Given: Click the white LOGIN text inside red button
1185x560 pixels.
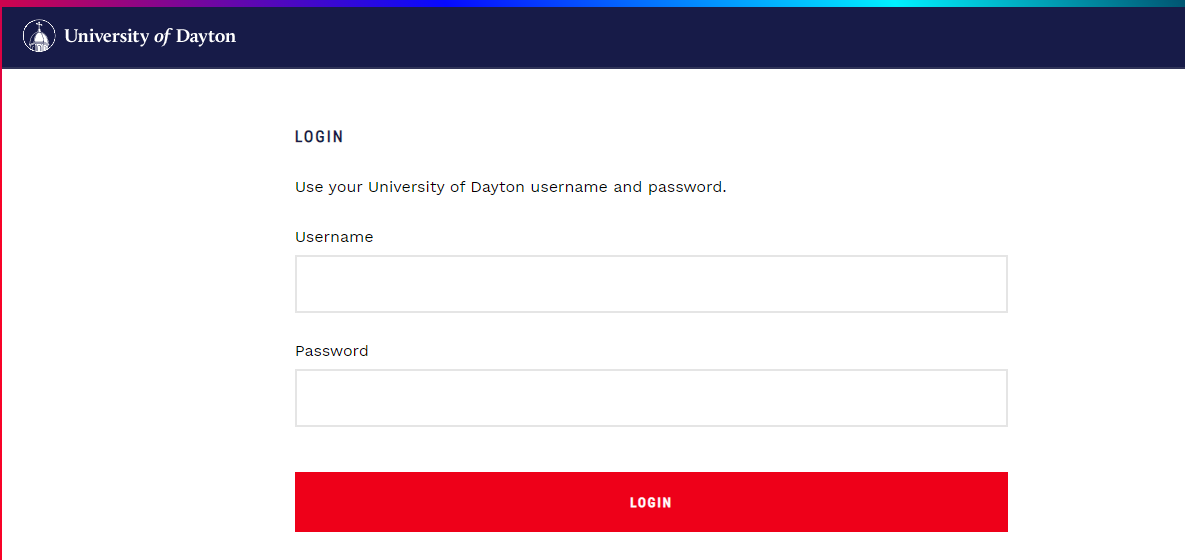Looking at the screenshot, I should [651, 503].
